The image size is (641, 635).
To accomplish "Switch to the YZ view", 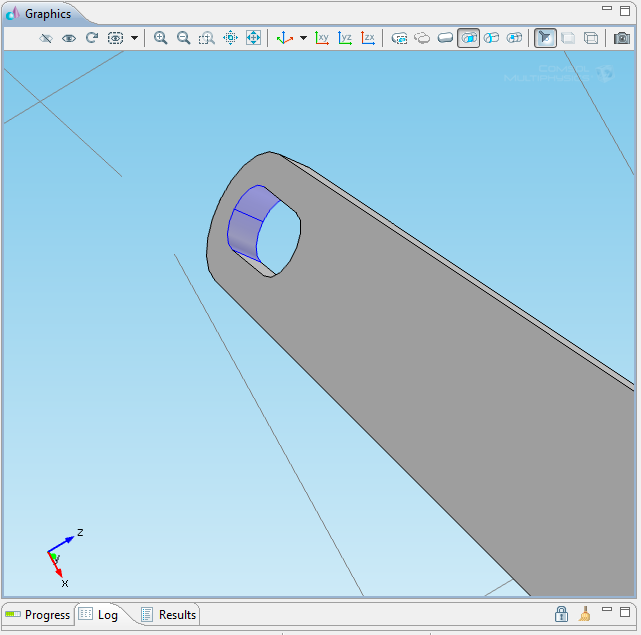I will [x=345, y=38].
